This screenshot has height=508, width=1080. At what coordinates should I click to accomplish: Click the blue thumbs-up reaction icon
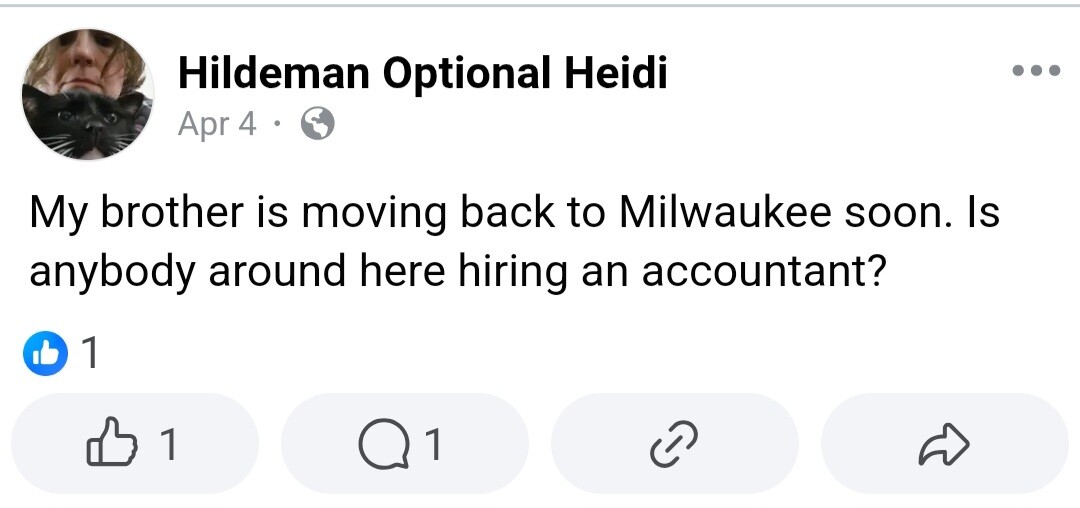point(45,354)
